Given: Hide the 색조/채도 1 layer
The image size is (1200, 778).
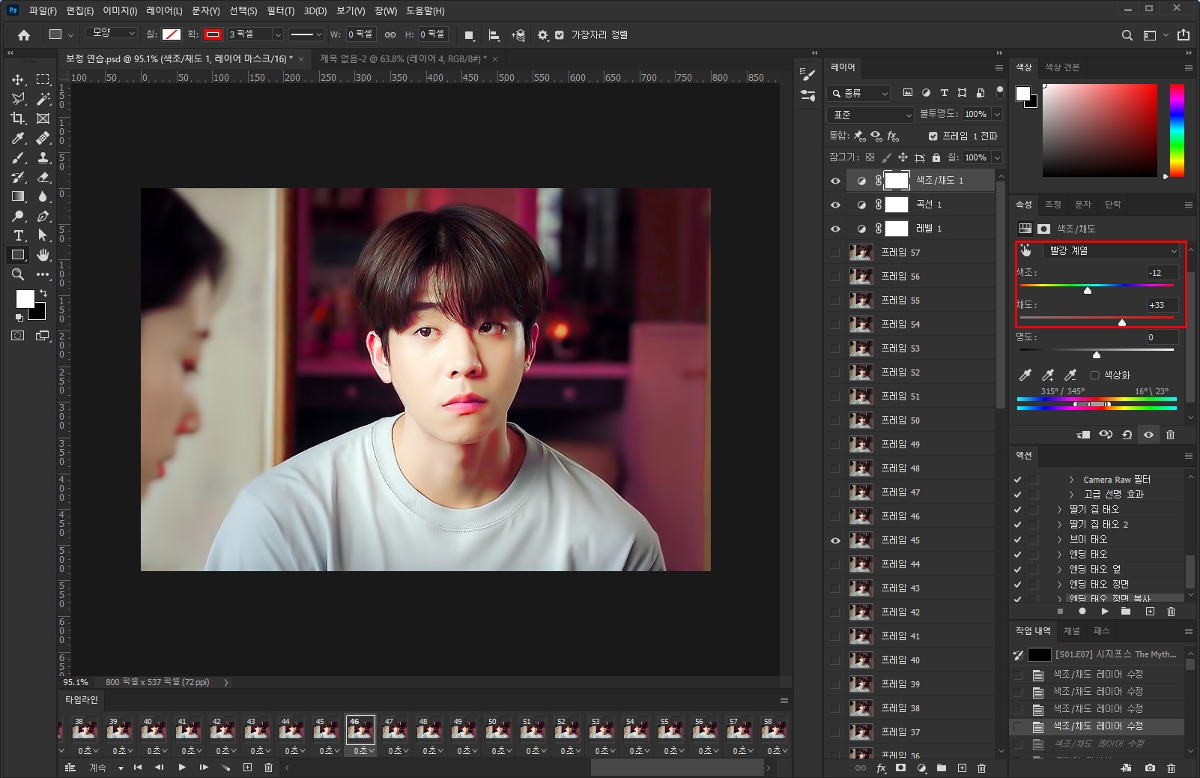Looking at the screenshot, I should coord(836,181).
